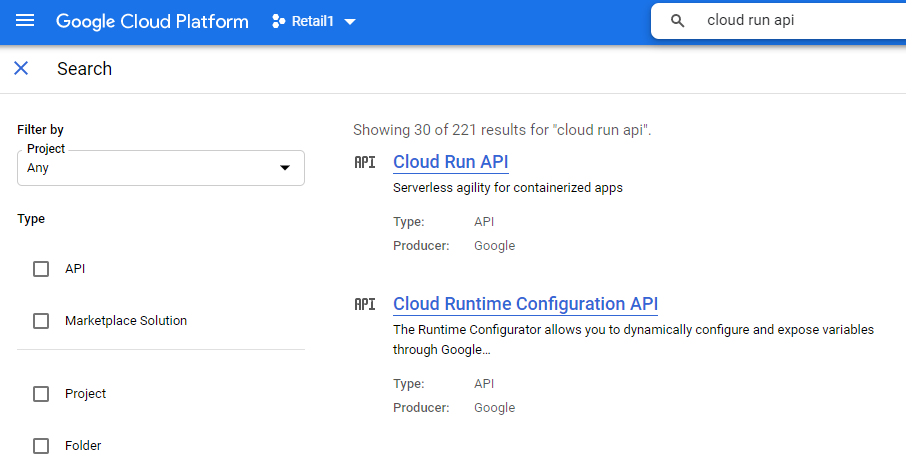Viewport: 906px width, 454px height.
Task: Open the Retail1 project selector dropdown
Action: pos(314,21)
